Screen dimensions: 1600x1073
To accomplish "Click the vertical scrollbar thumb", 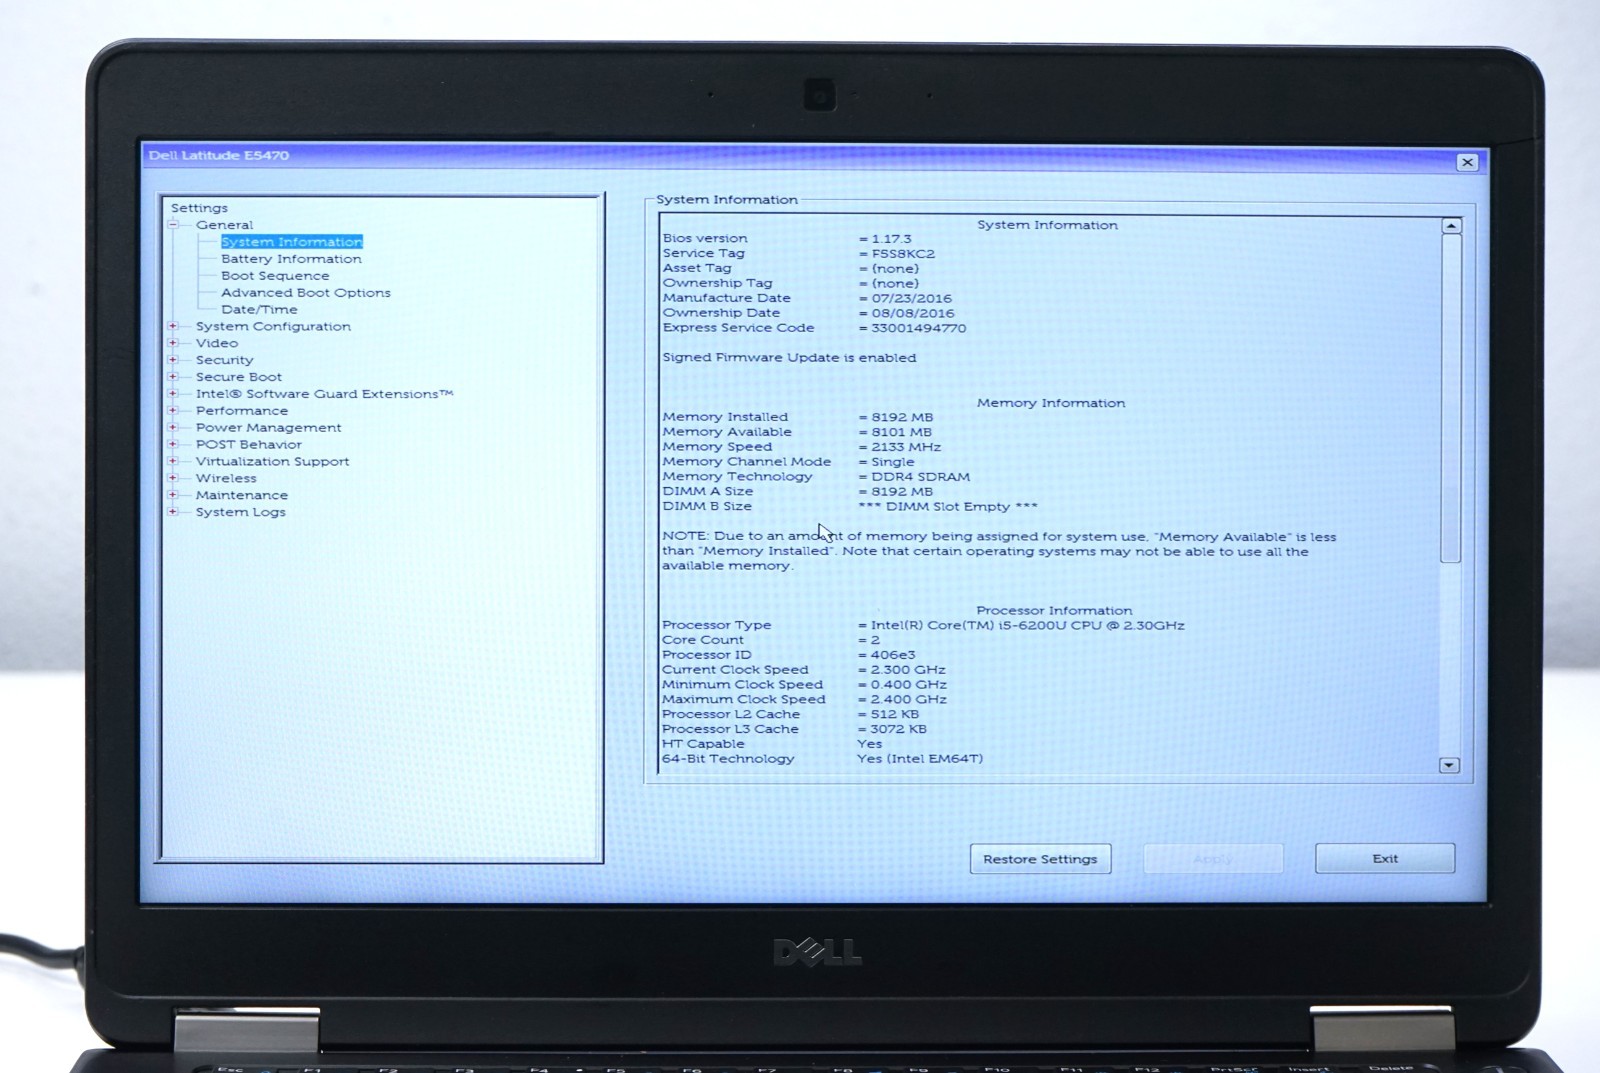I will pos(1451,399).
